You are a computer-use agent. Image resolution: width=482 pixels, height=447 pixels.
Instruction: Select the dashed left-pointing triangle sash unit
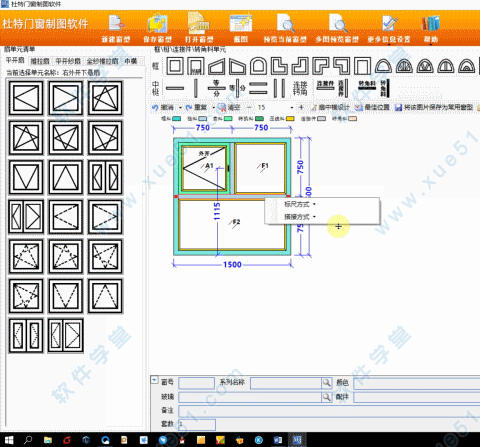coord(66,217)
